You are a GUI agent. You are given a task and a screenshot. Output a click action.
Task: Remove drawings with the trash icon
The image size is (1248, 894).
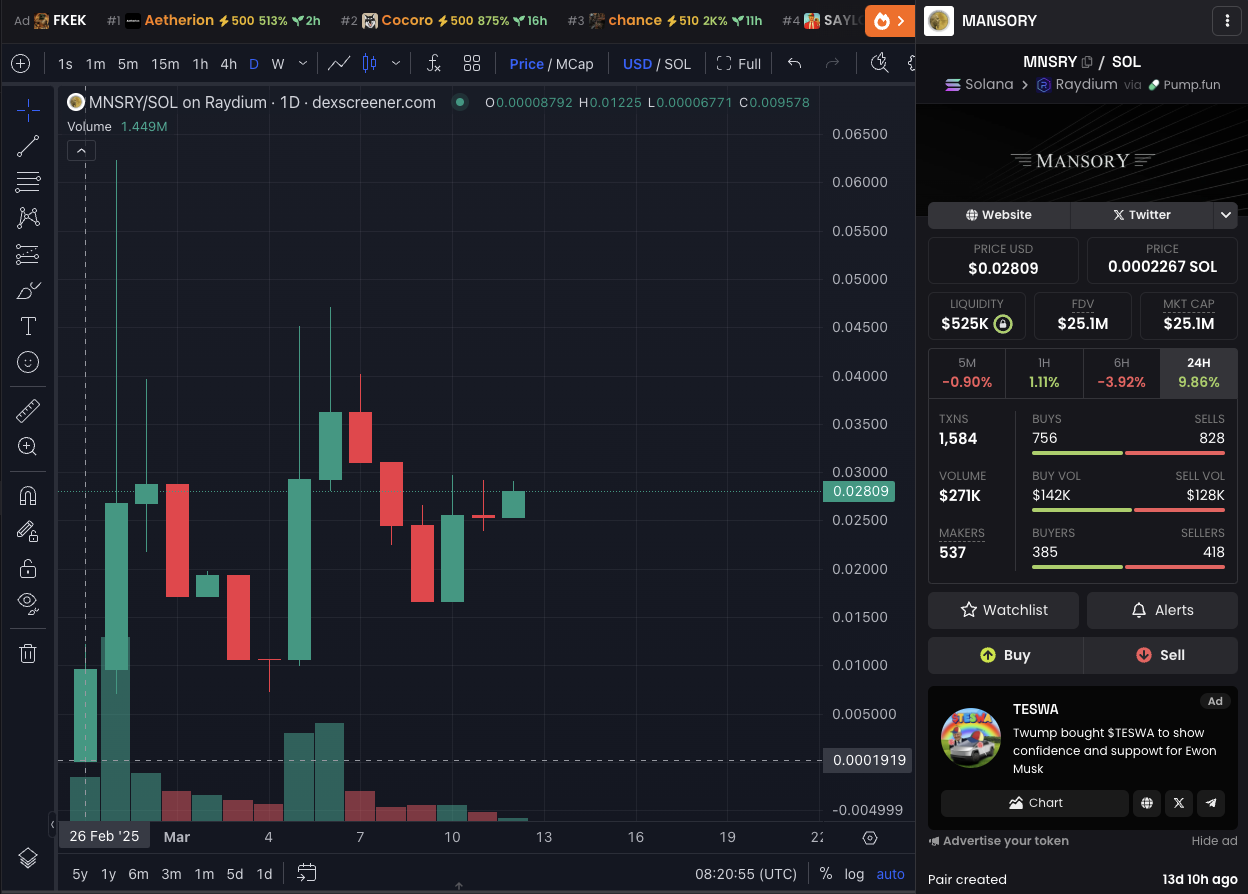coord(28,653)
